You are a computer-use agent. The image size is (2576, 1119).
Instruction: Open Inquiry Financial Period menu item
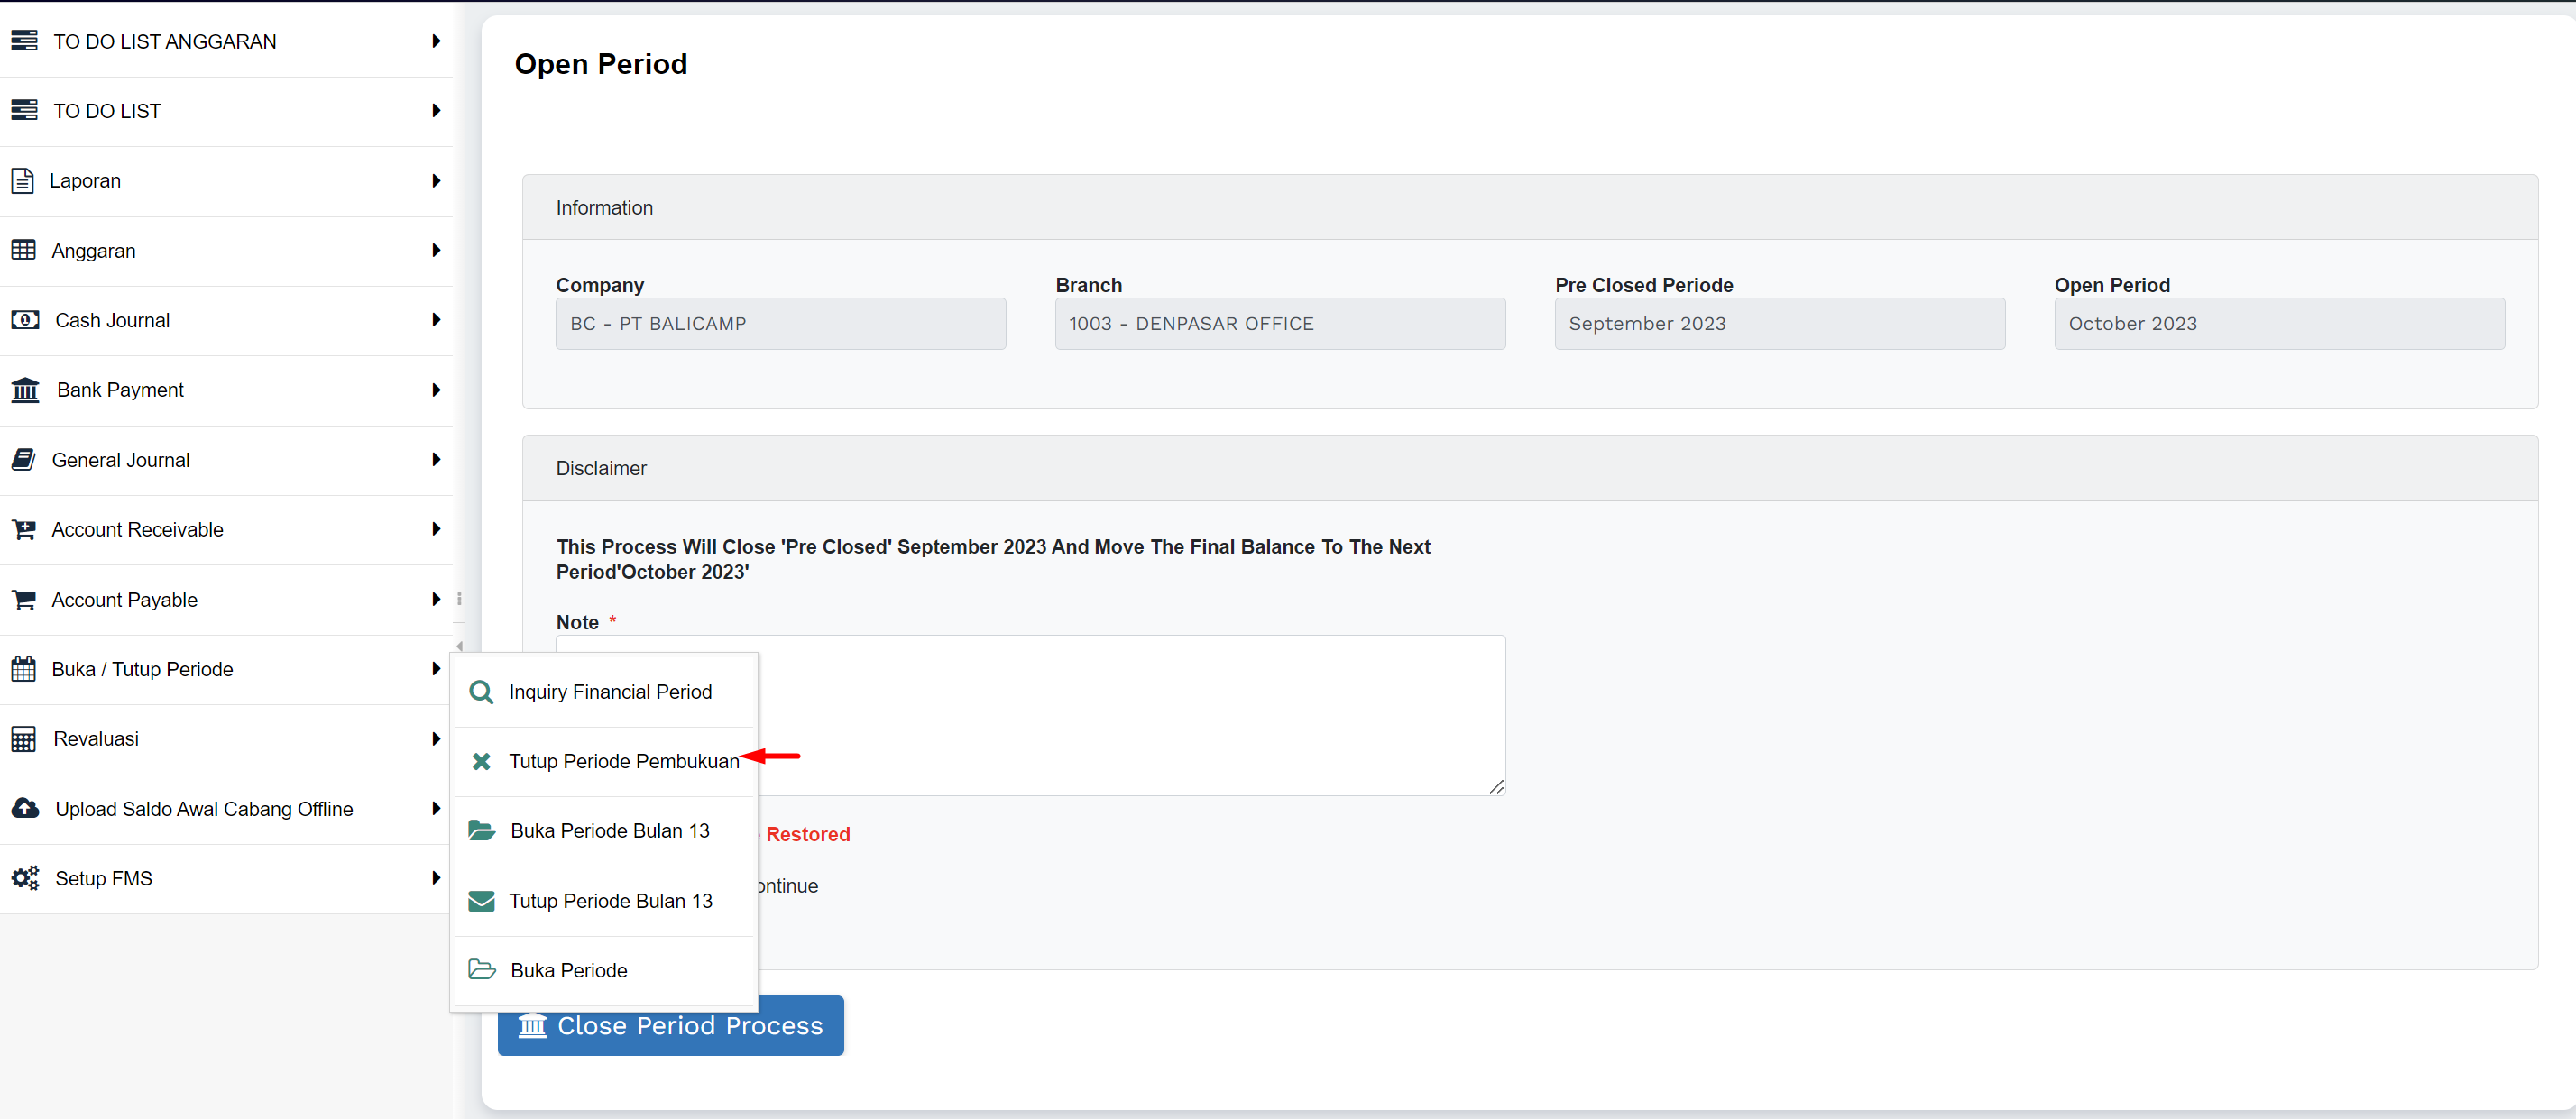click(609, 692)
